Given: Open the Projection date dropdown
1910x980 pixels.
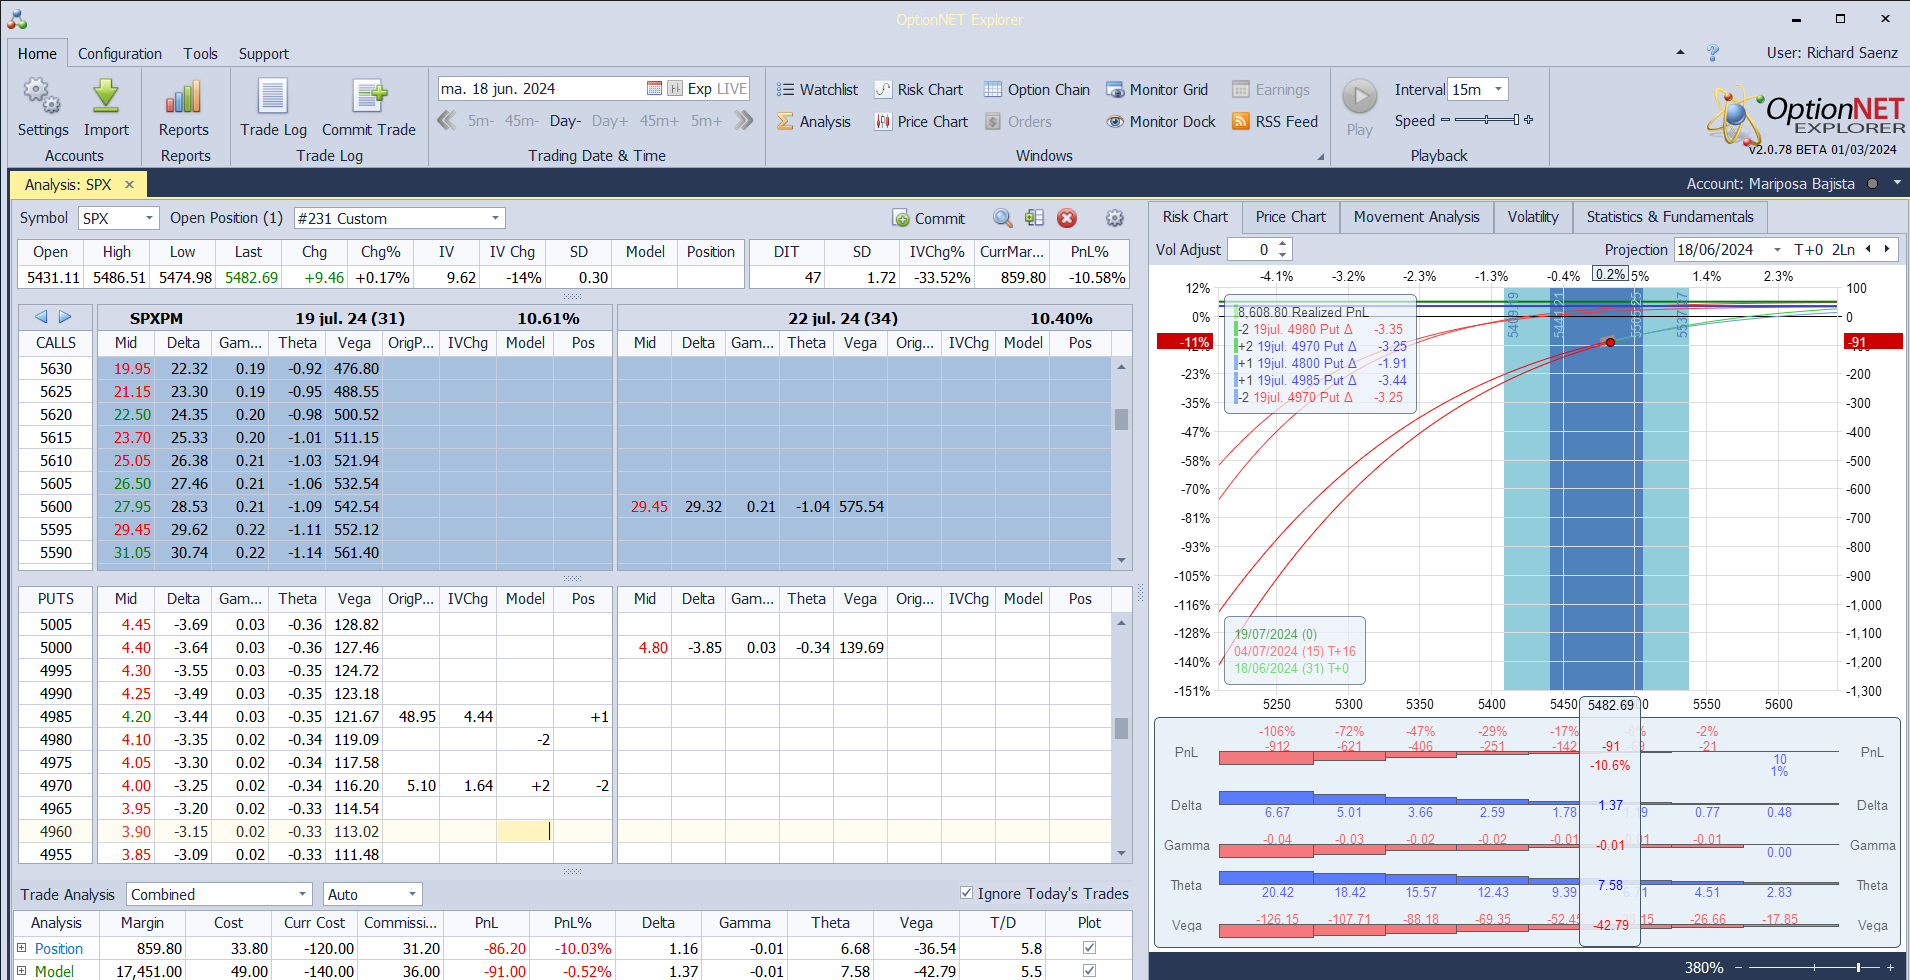Looking at the screenshot, I should [1777, 250].
